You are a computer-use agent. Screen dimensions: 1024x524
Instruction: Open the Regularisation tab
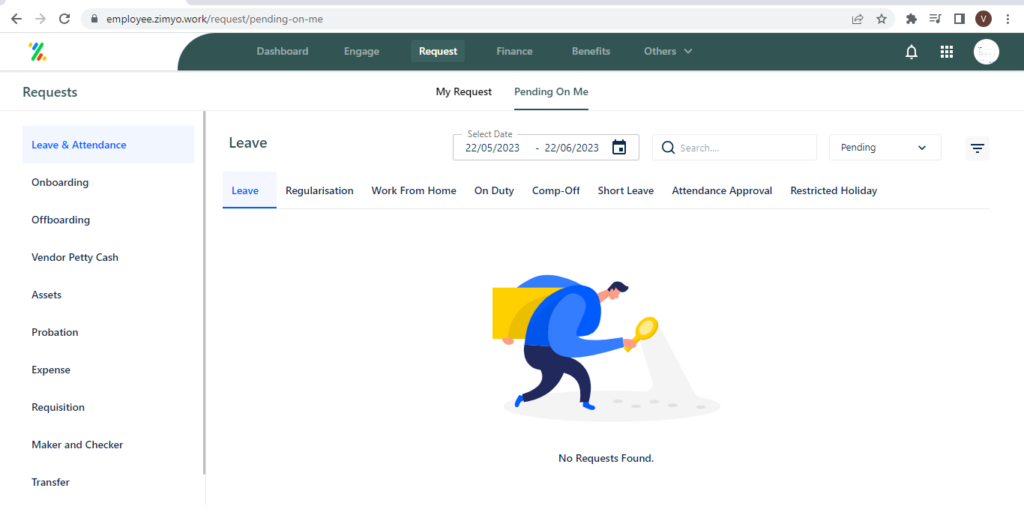[x=319, y=191]
